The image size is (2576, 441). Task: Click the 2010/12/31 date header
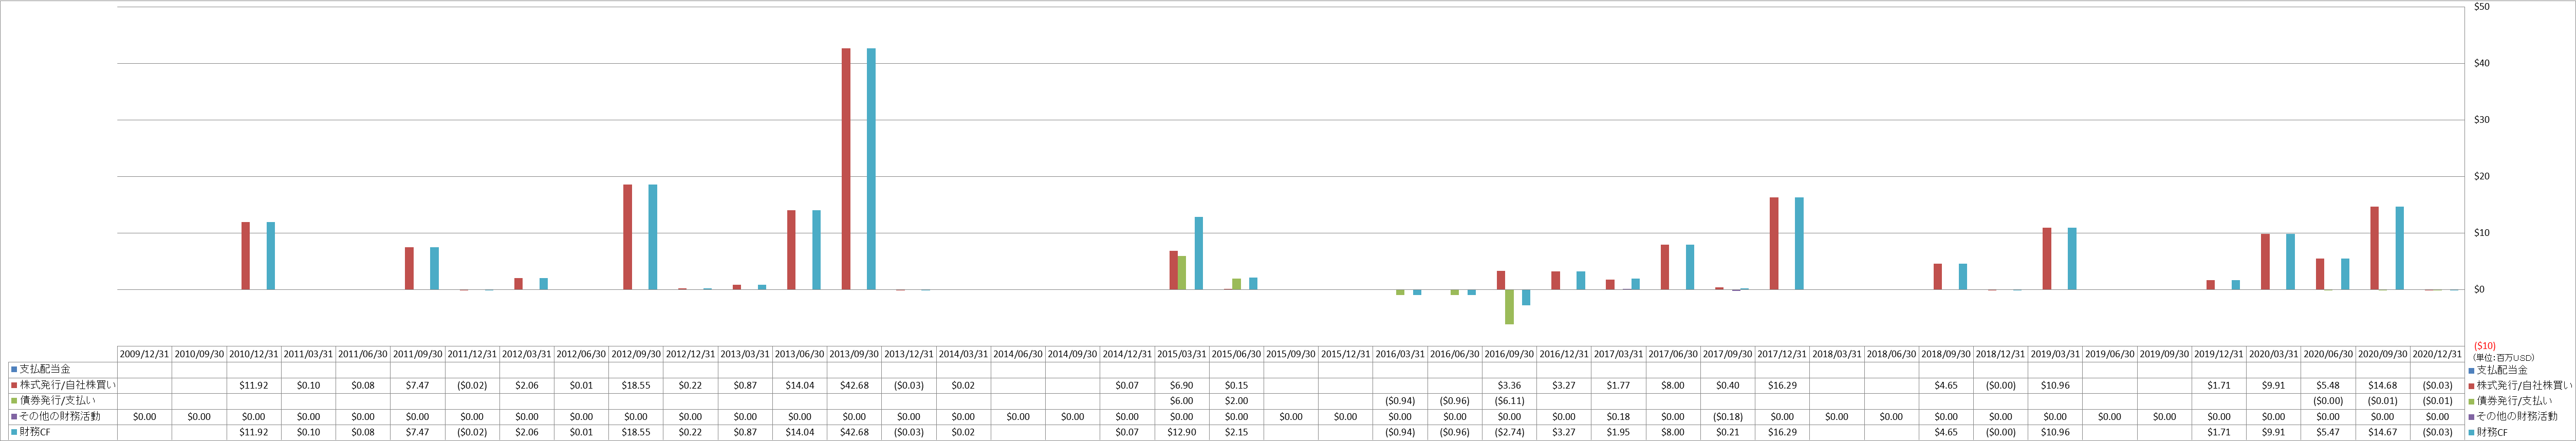[x=254, y=354]
